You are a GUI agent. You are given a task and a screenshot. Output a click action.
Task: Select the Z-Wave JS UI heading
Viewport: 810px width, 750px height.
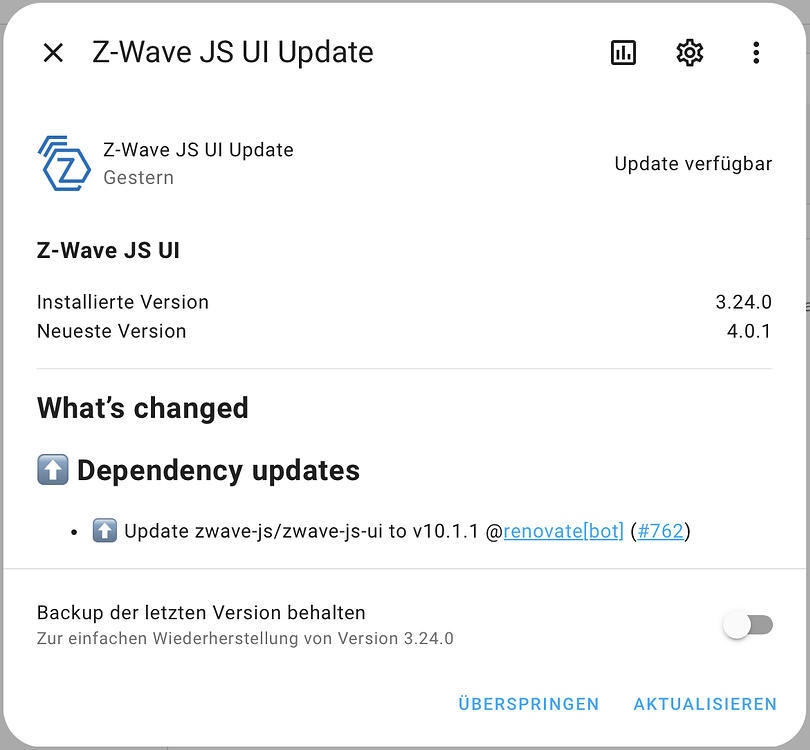107,250
